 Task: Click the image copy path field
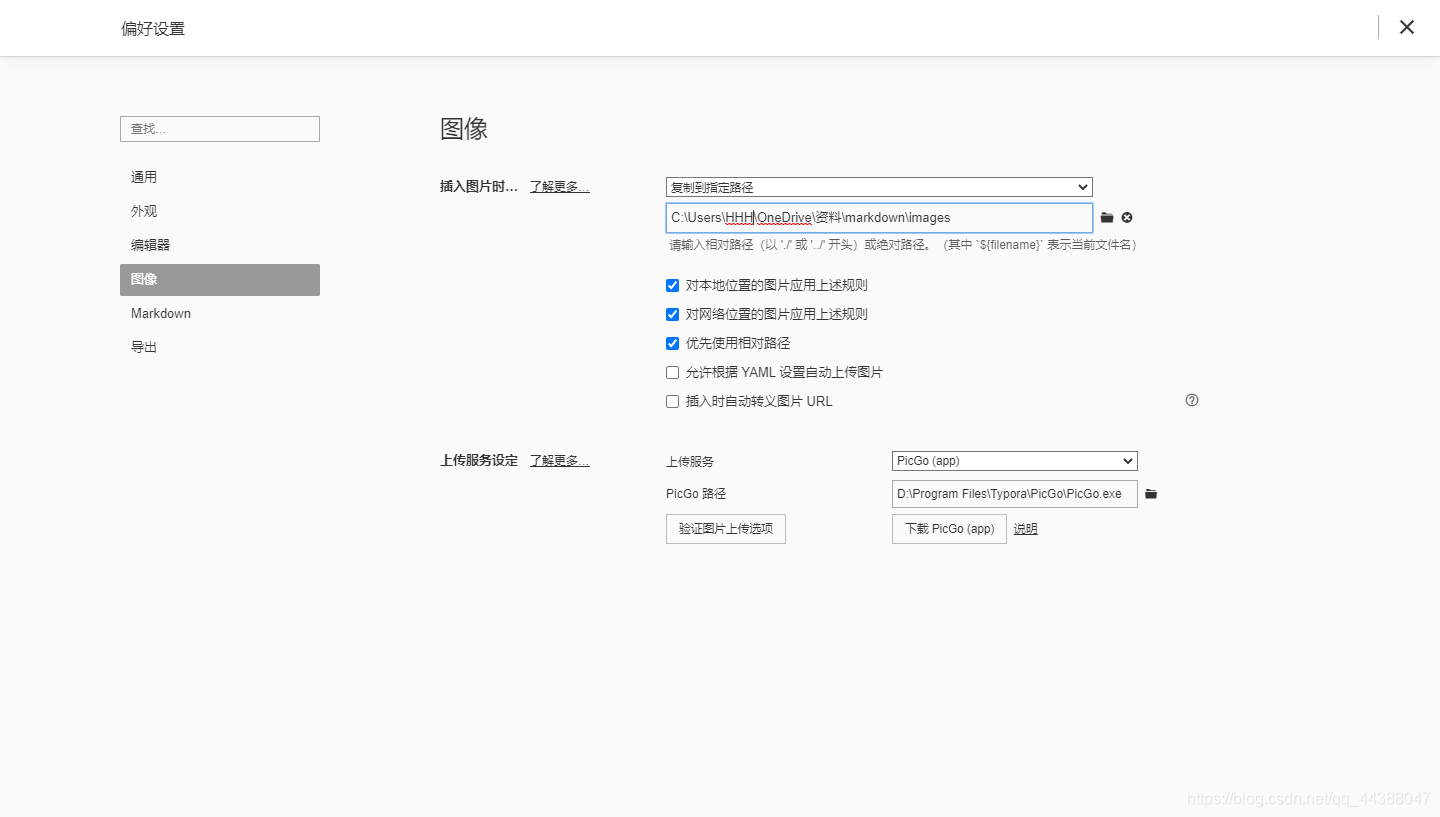pyautogui.click(x=879, y=218)
